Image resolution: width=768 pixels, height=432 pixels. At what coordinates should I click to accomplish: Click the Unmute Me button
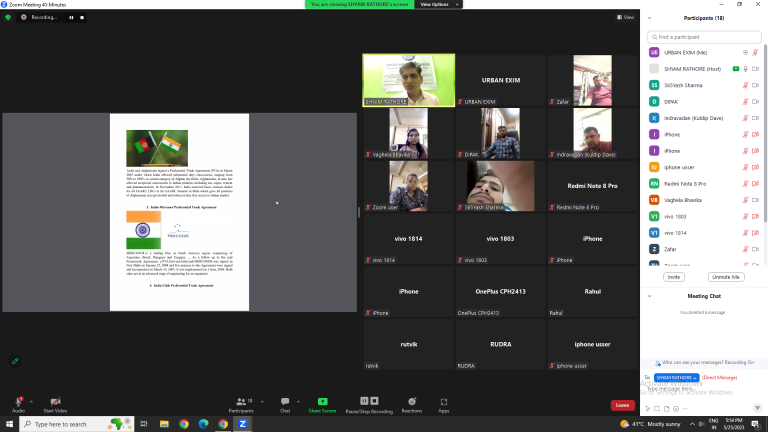point(724,276)
